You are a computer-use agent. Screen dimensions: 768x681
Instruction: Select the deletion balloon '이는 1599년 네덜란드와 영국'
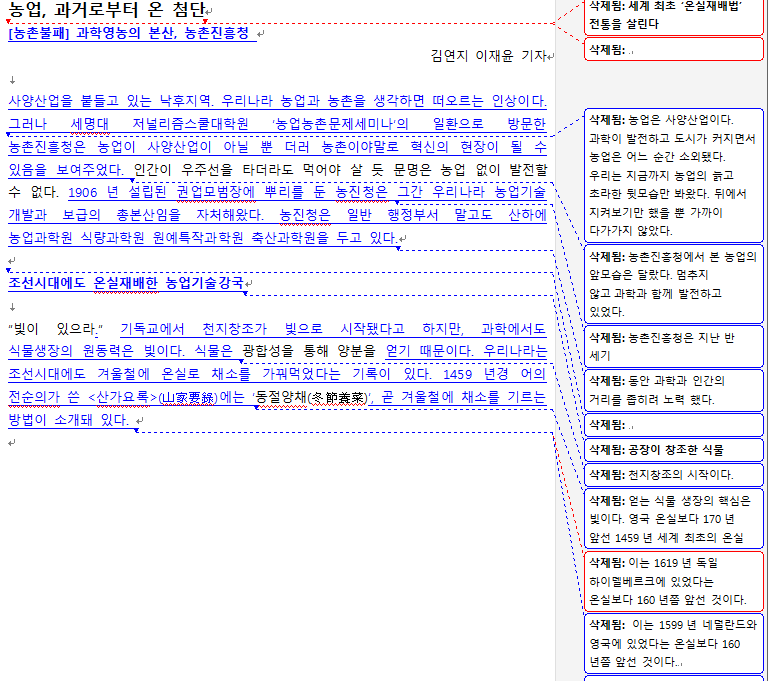pyautogui.click(x=673, y=643)
